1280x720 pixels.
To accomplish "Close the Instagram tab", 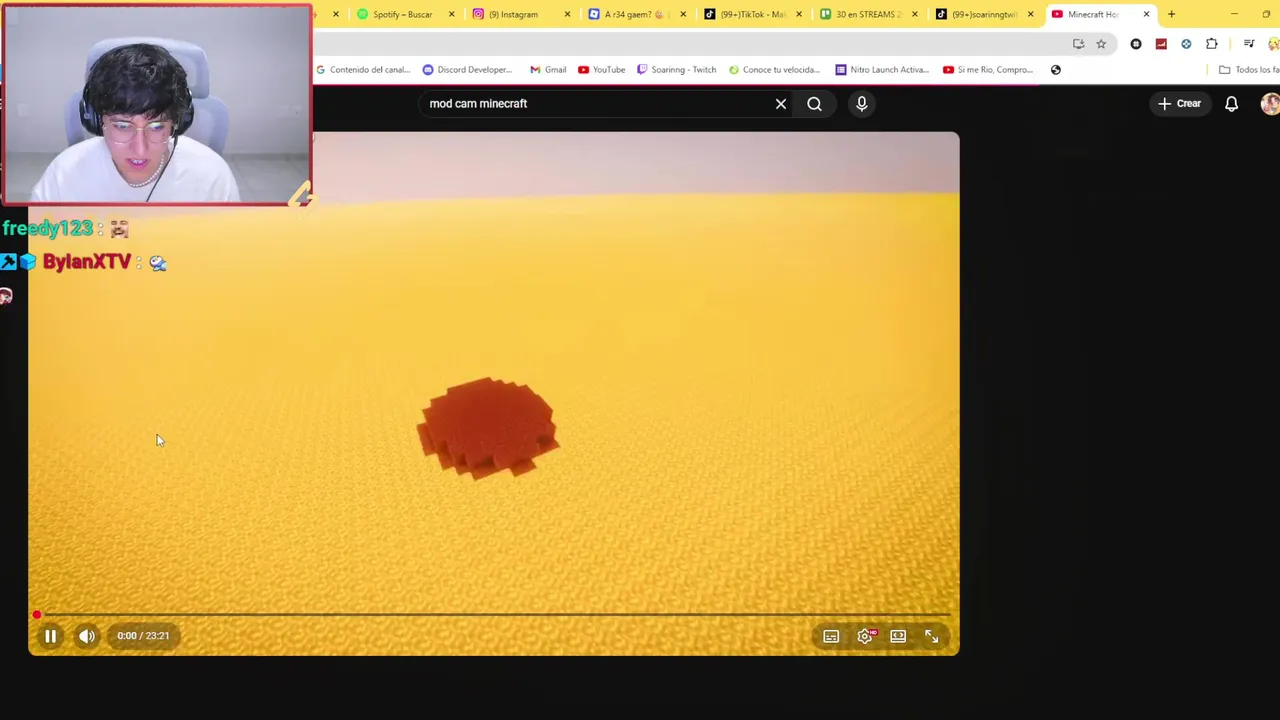I will (x=567, y=14).
